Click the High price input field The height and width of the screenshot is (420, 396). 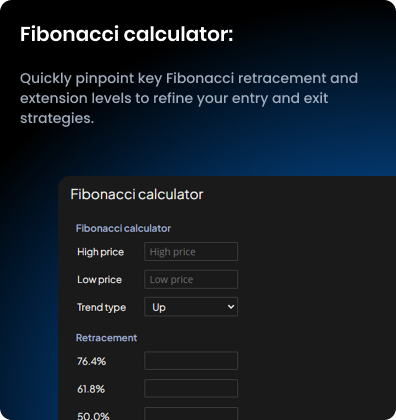click(x=191, y=252)
